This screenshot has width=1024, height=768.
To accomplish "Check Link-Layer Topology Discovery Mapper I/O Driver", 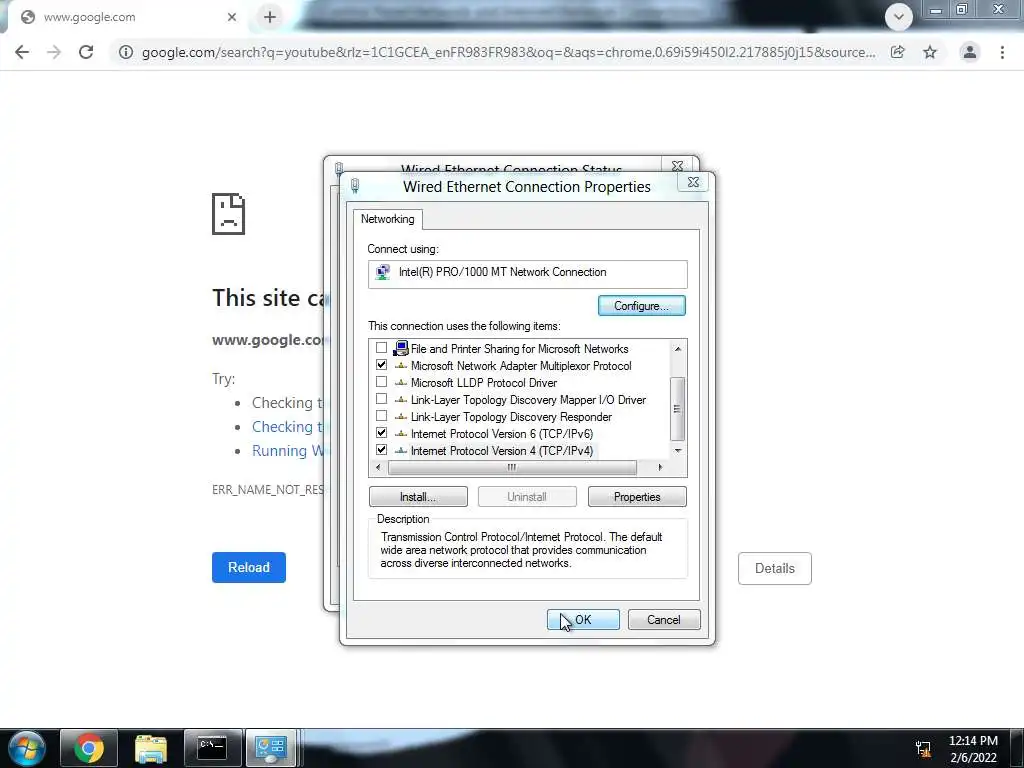I will pyautogui.click(x=381, y=399).
